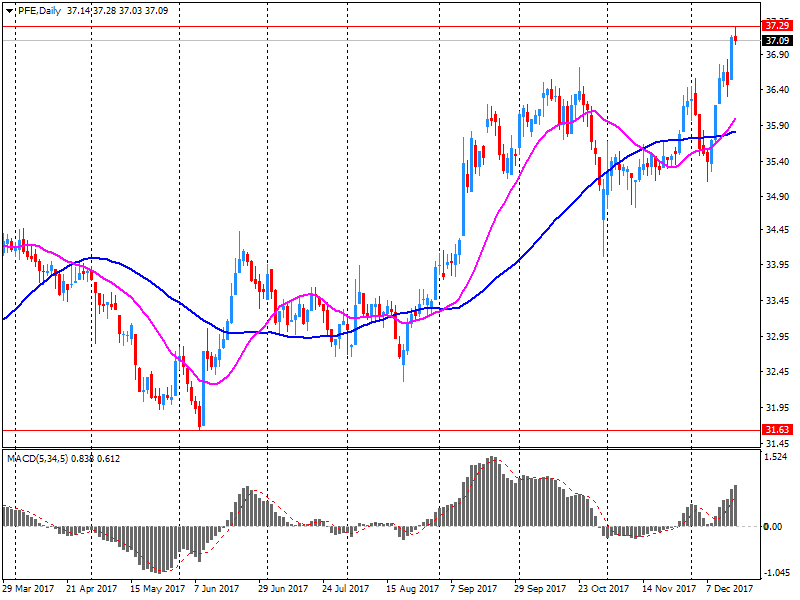This screenshot has height=600, width=800.
Task: Click the PFE,Daily chart title
Action: pyautogui.click(x=39, y=11)
